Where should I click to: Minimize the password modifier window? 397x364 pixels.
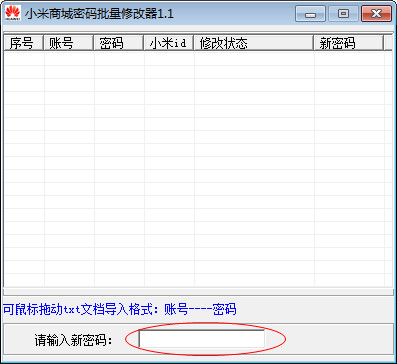click(x=310, y=14)
